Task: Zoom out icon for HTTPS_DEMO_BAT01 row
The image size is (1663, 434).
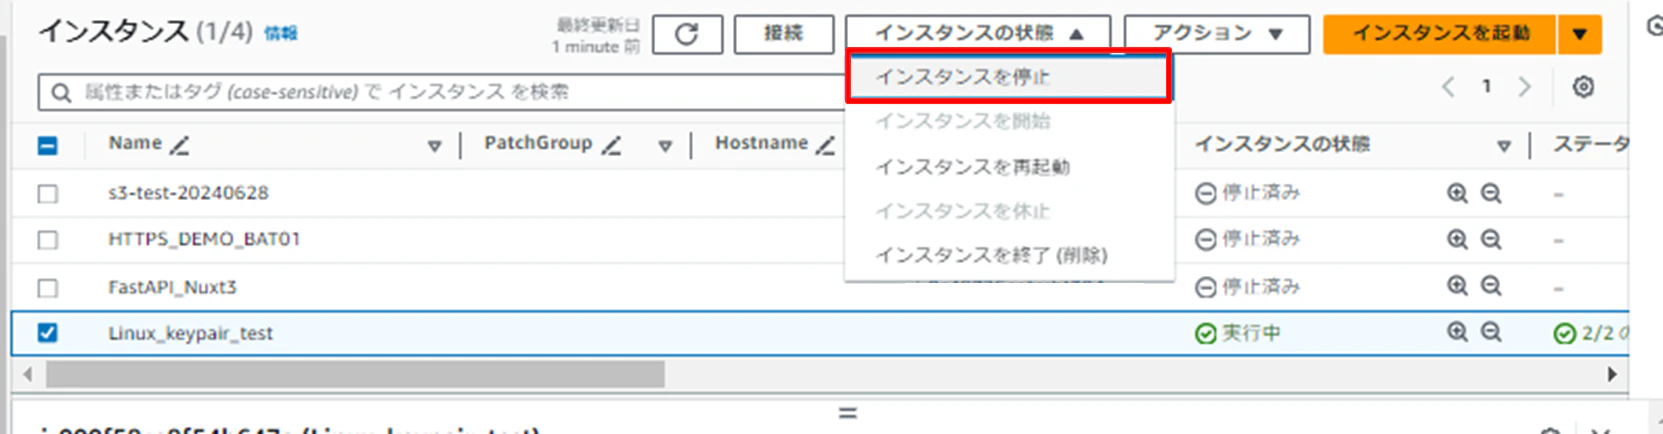Action: (x=1491, y=238)
